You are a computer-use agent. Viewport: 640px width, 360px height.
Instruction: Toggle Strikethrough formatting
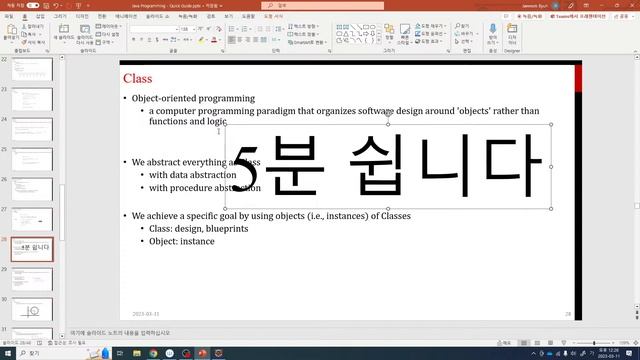[165, 40]
